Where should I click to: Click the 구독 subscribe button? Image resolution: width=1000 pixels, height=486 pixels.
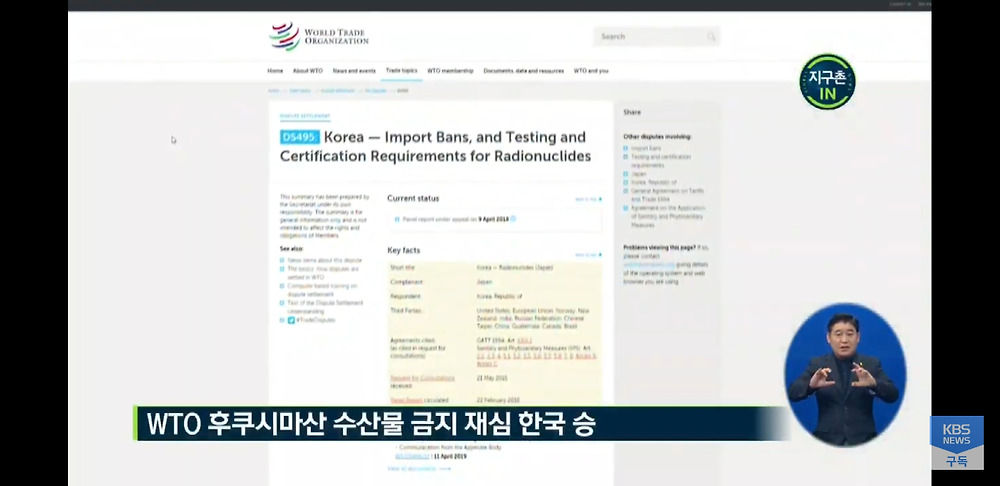pyautogui.click(x=956, y=461)
